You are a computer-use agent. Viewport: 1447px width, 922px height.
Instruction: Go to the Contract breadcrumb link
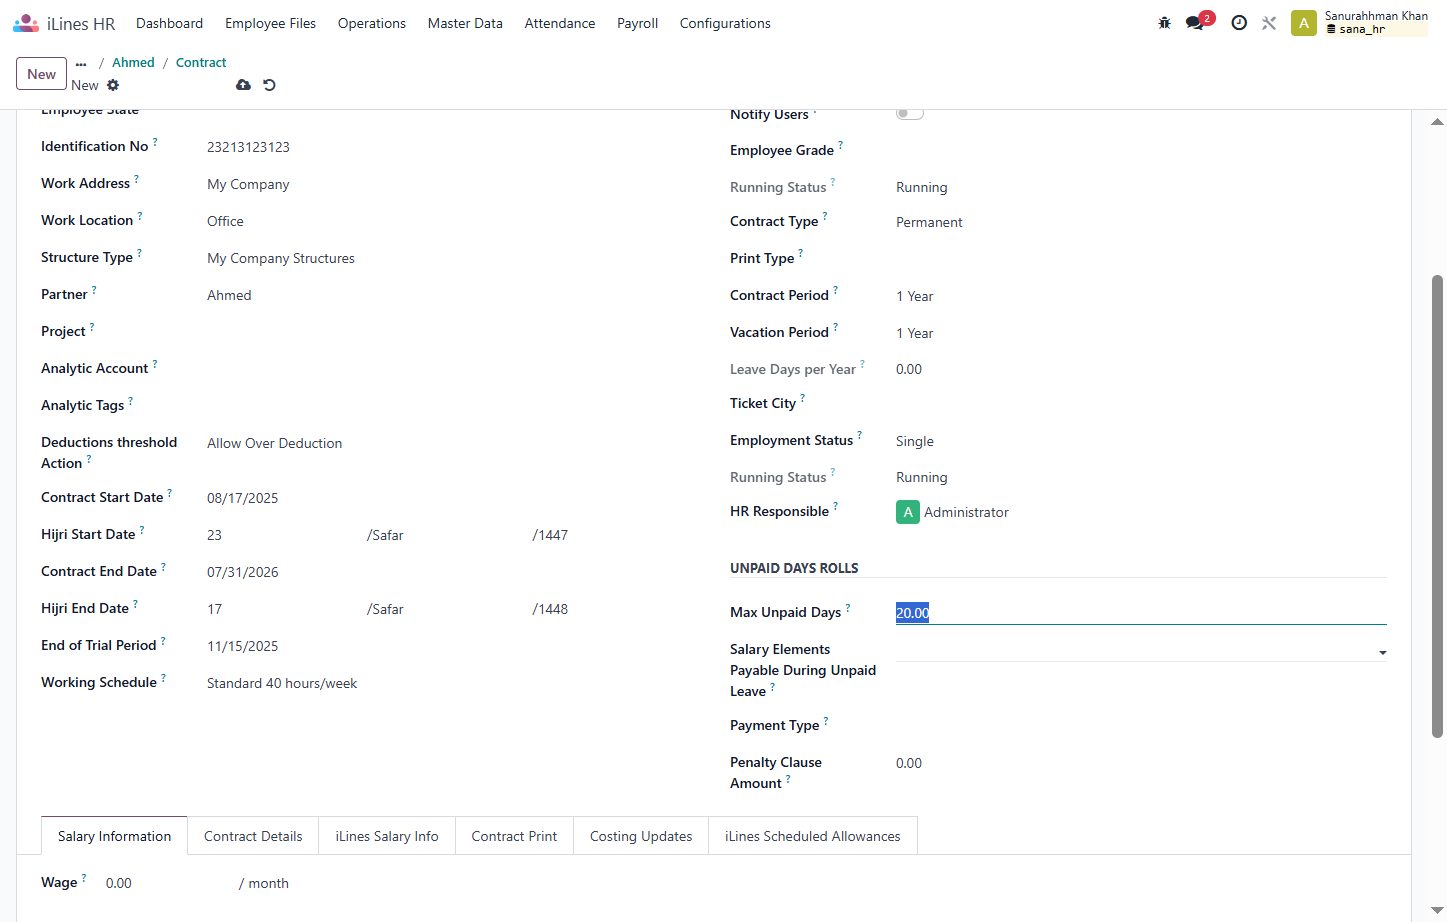201,62
